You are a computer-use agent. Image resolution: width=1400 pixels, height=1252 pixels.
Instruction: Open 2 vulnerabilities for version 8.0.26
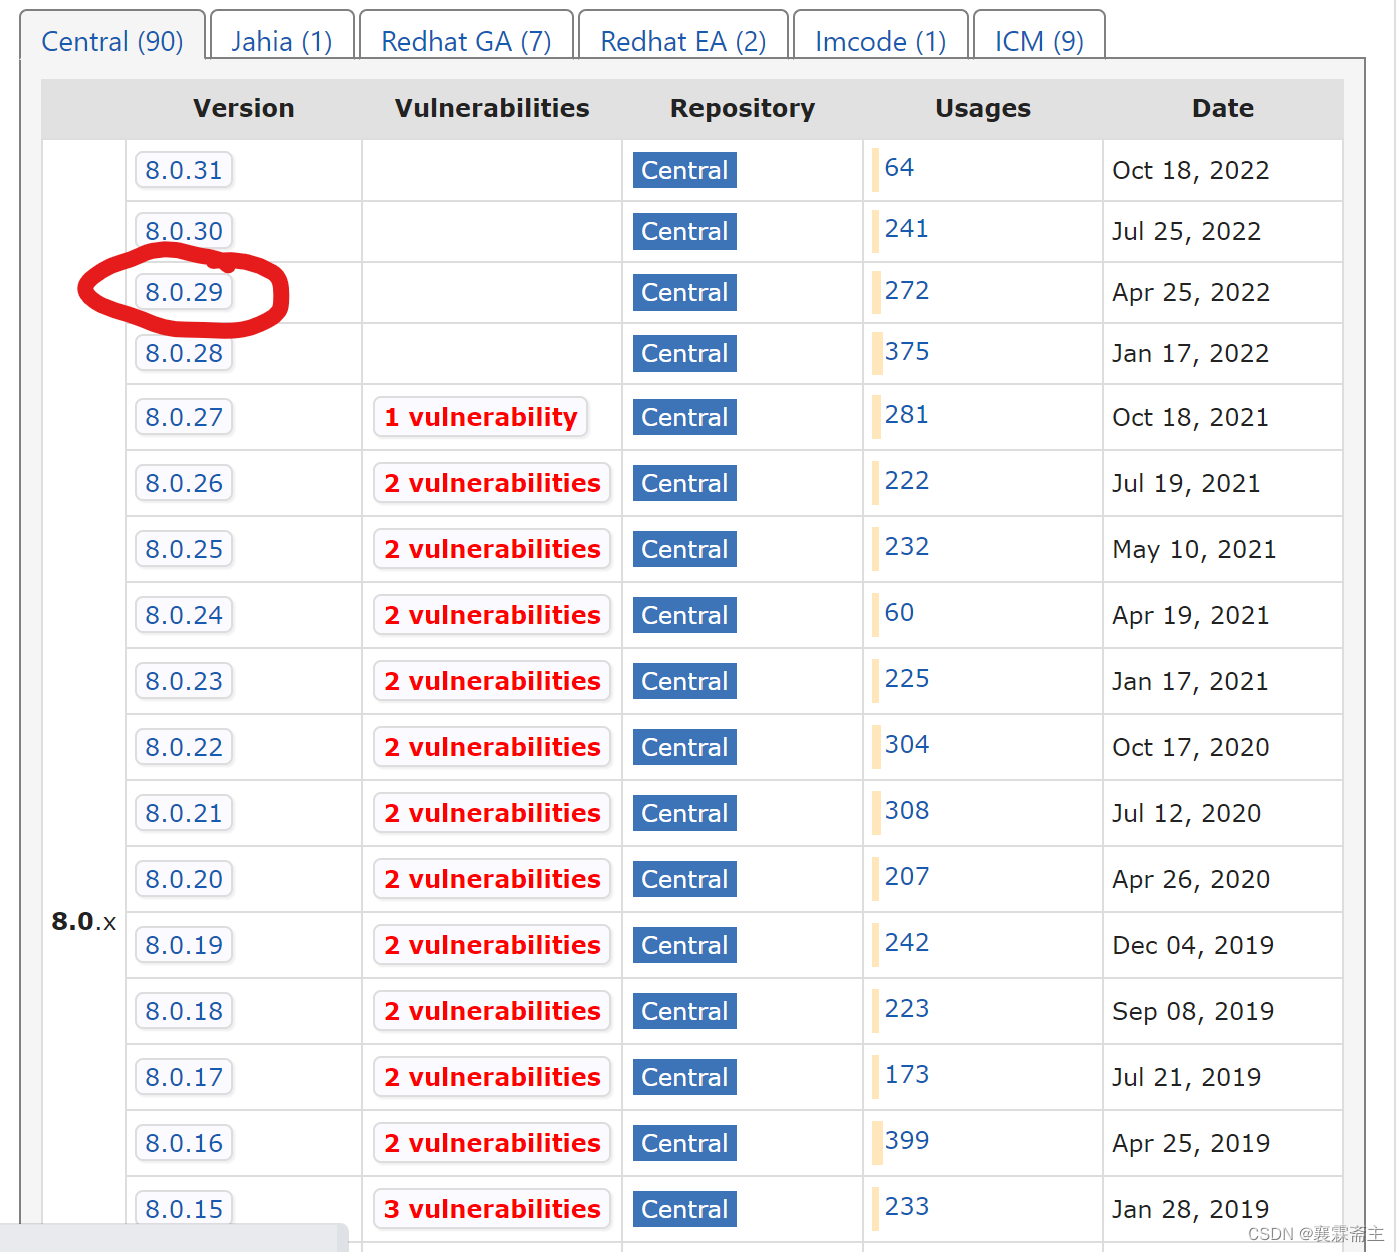pyautogui.click(x=491, y=483)
